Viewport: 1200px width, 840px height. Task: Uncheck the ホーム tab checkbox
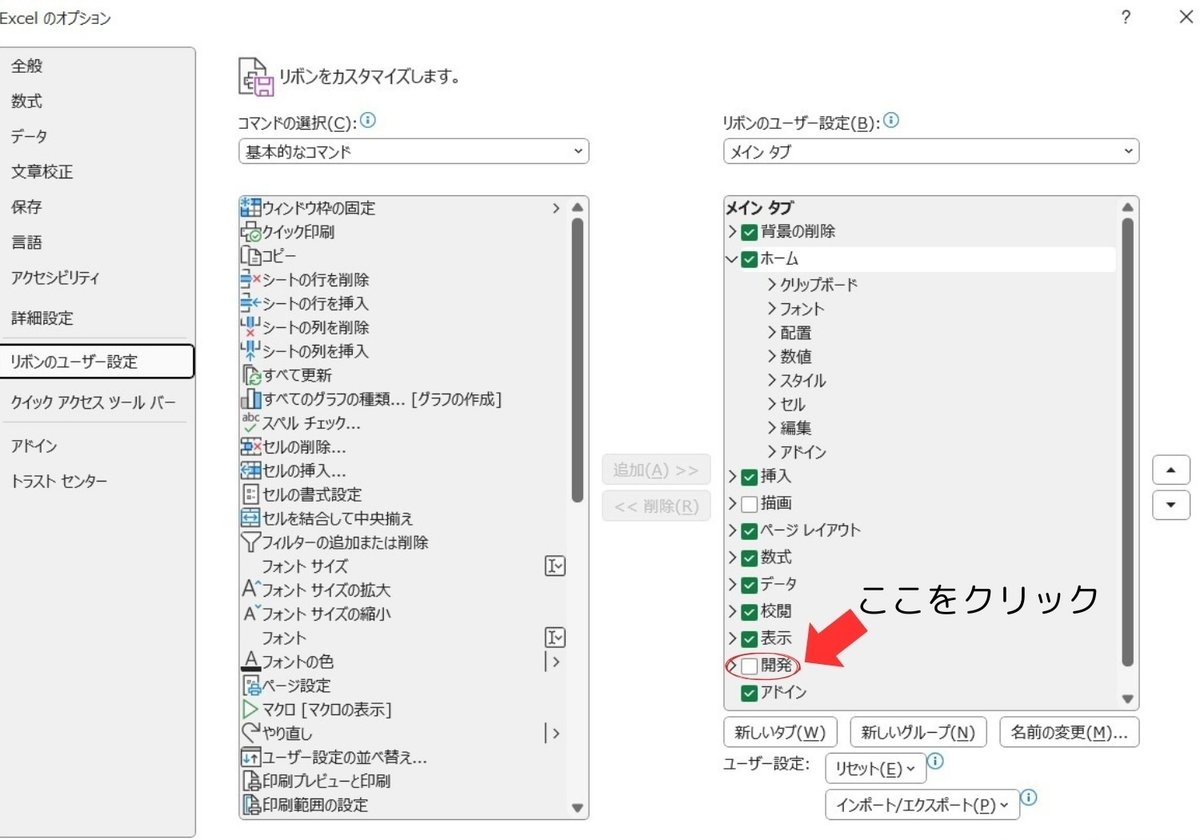[x=749, y=259]
